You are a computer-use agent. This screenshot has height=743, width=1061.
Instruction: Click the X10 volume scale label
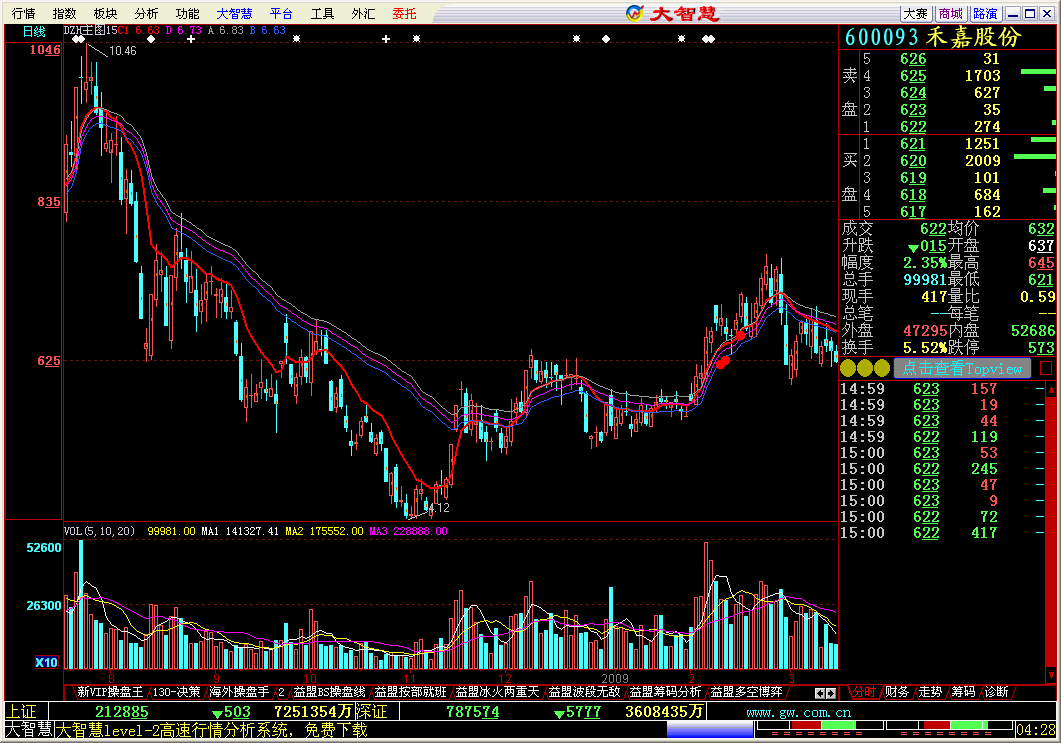tap(46, 662)
